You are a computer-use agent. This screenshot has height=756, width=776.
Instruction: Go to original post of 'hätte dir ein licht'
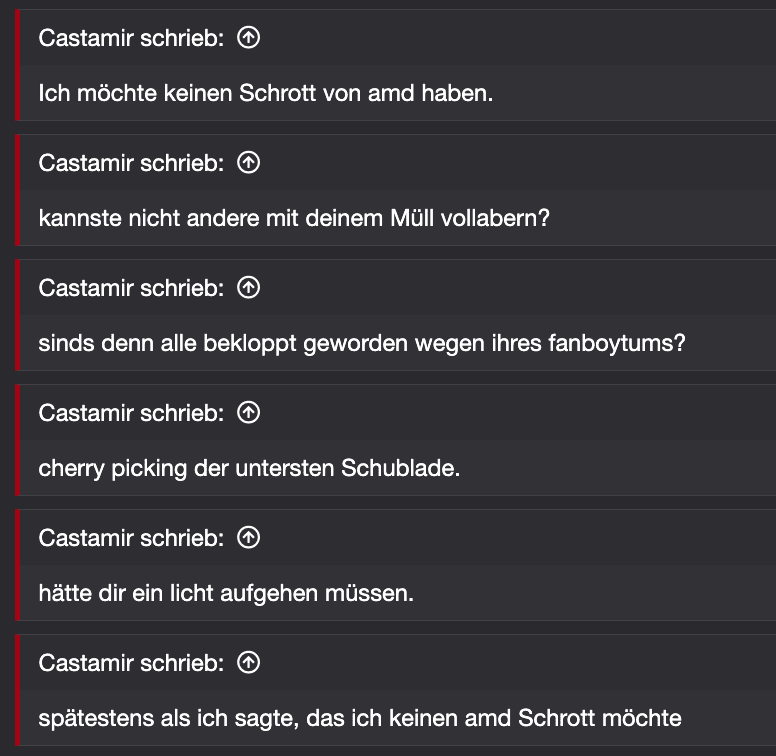[249, 538]
